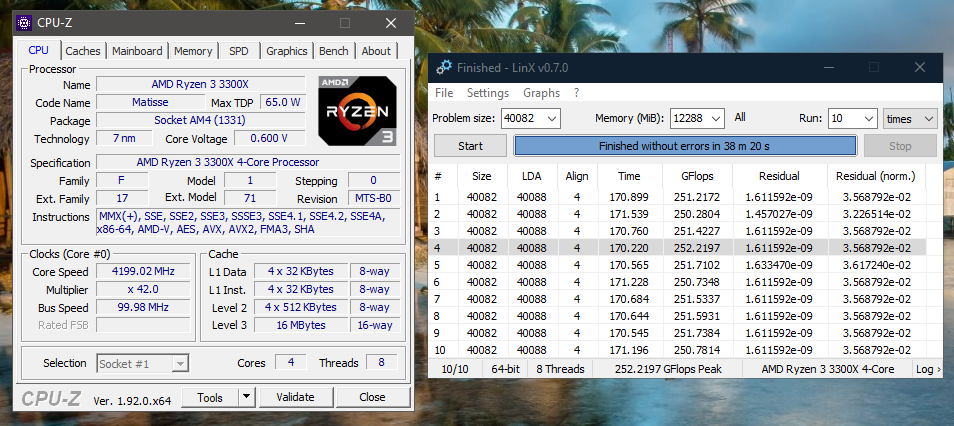Click the GFlops column header in LinX

point(697,176)
